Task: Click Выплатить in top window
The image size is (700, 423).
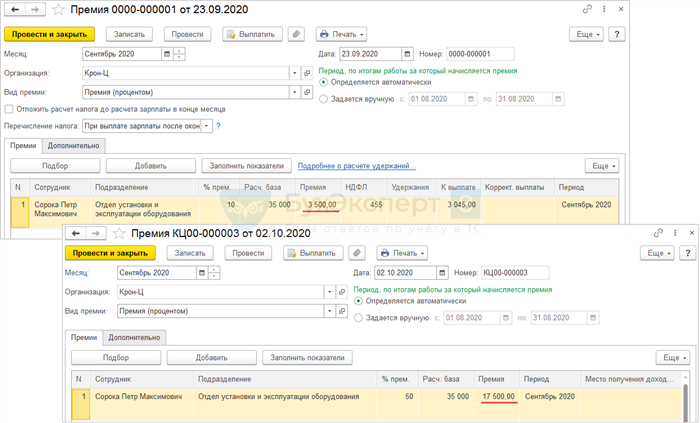Action: (252, 34)
